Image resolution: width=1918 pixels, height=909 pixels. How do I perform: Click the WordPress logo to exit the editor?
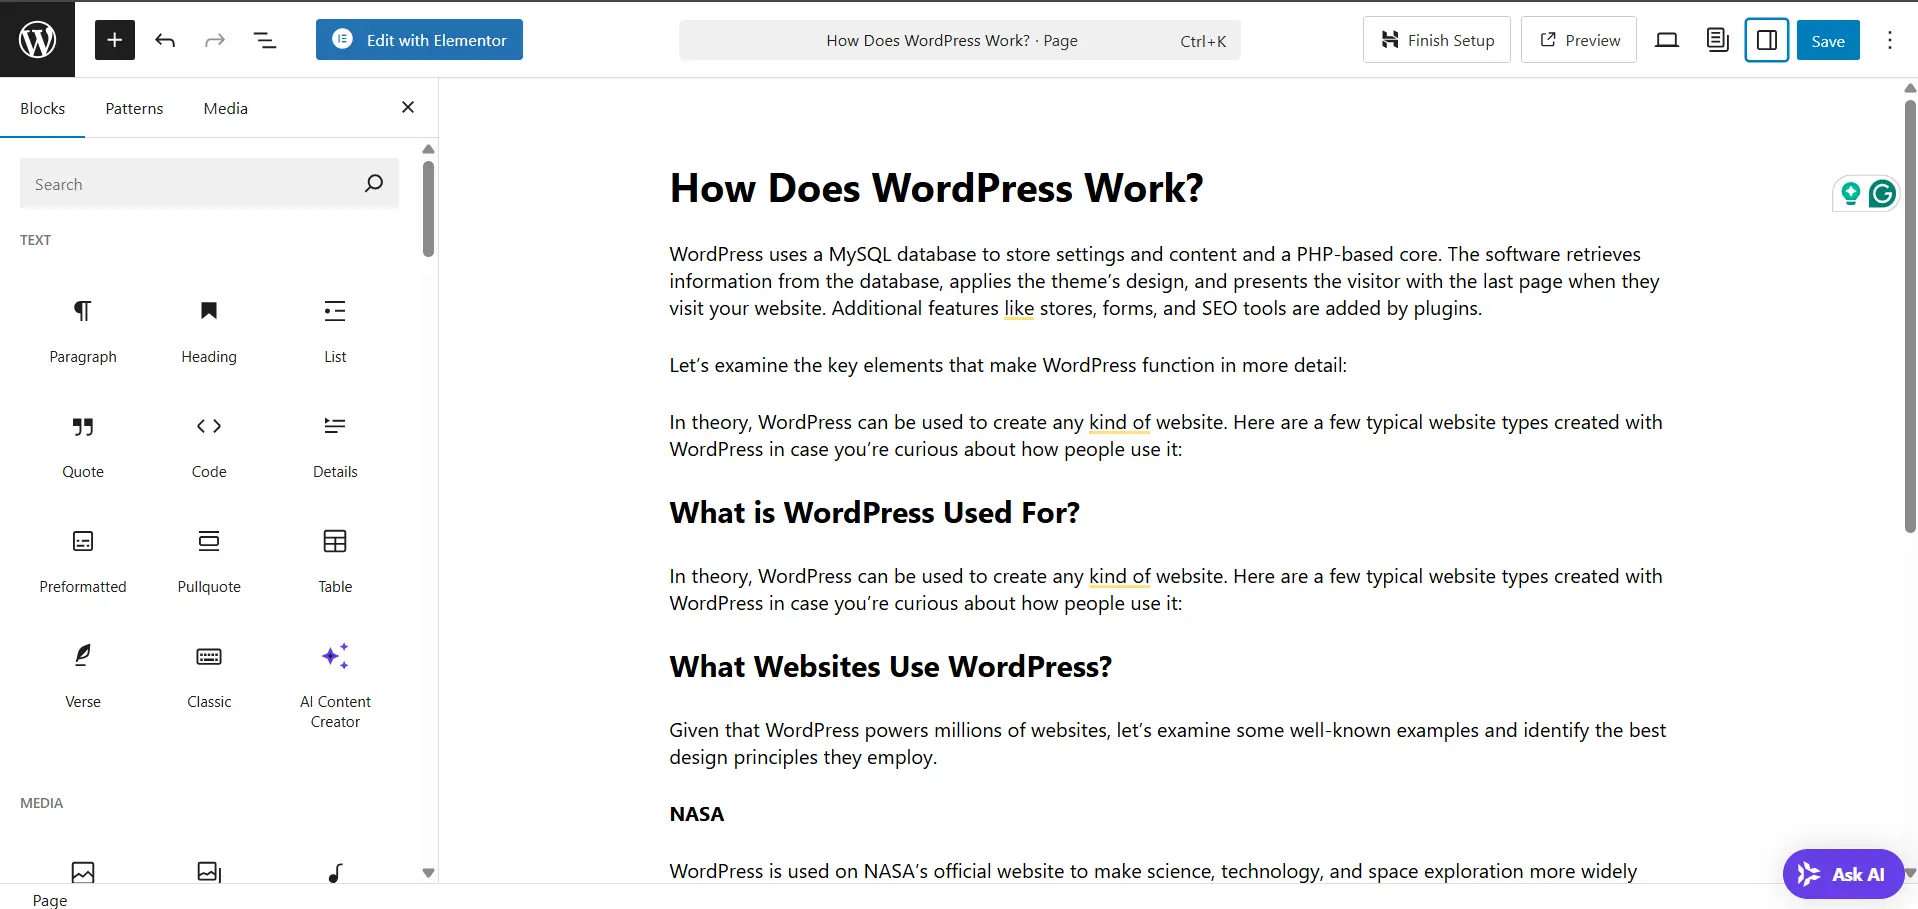(x=37, y=39)
